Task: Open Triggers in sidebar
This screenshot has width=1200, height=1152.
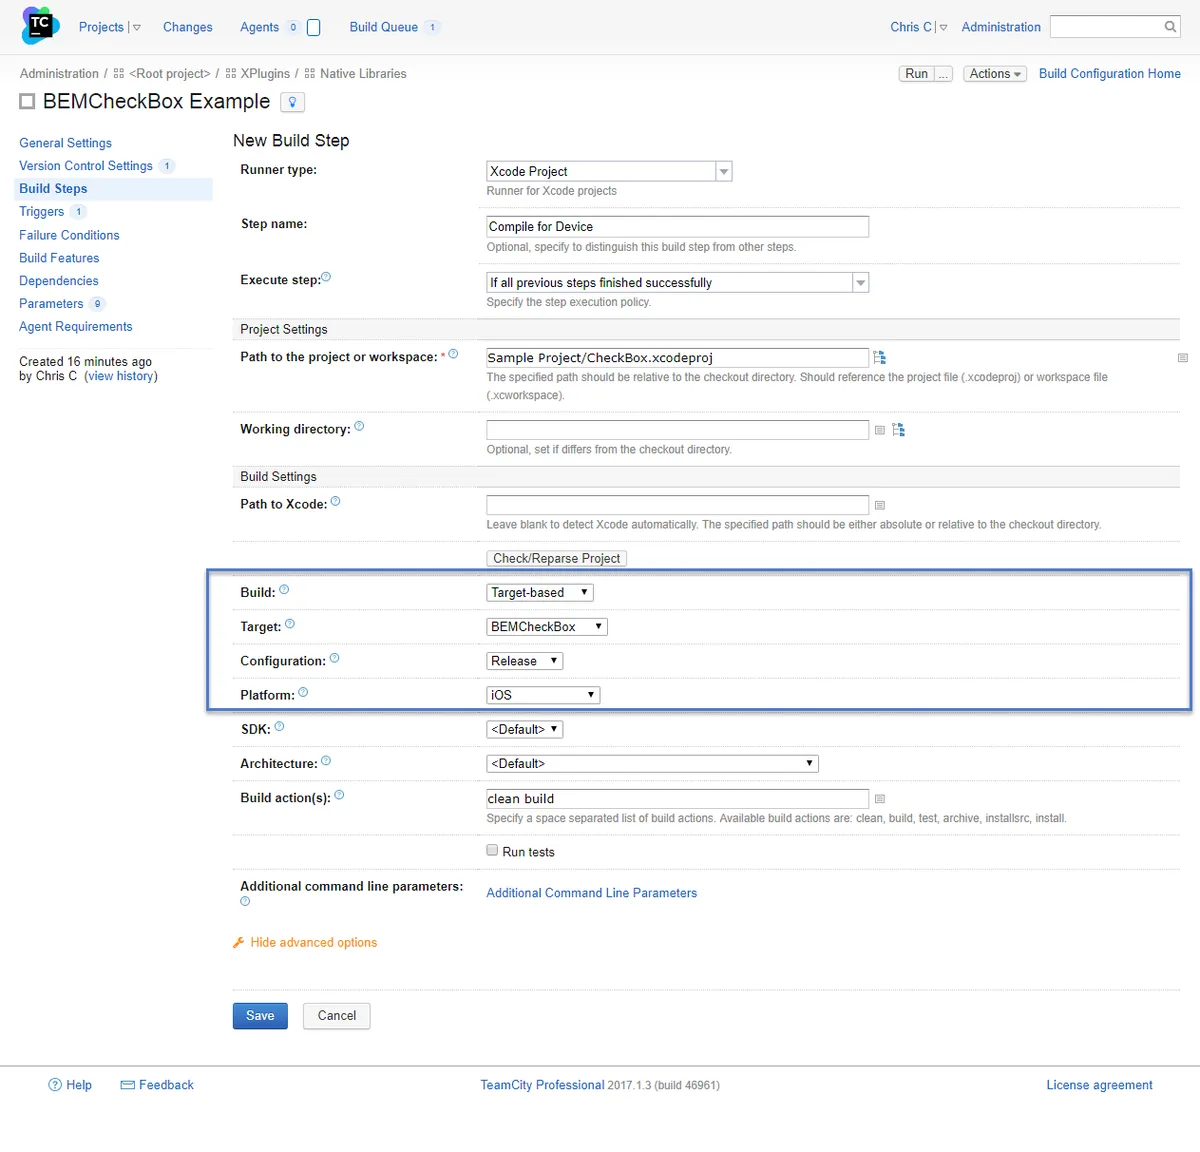Action: tap(41, 212)
